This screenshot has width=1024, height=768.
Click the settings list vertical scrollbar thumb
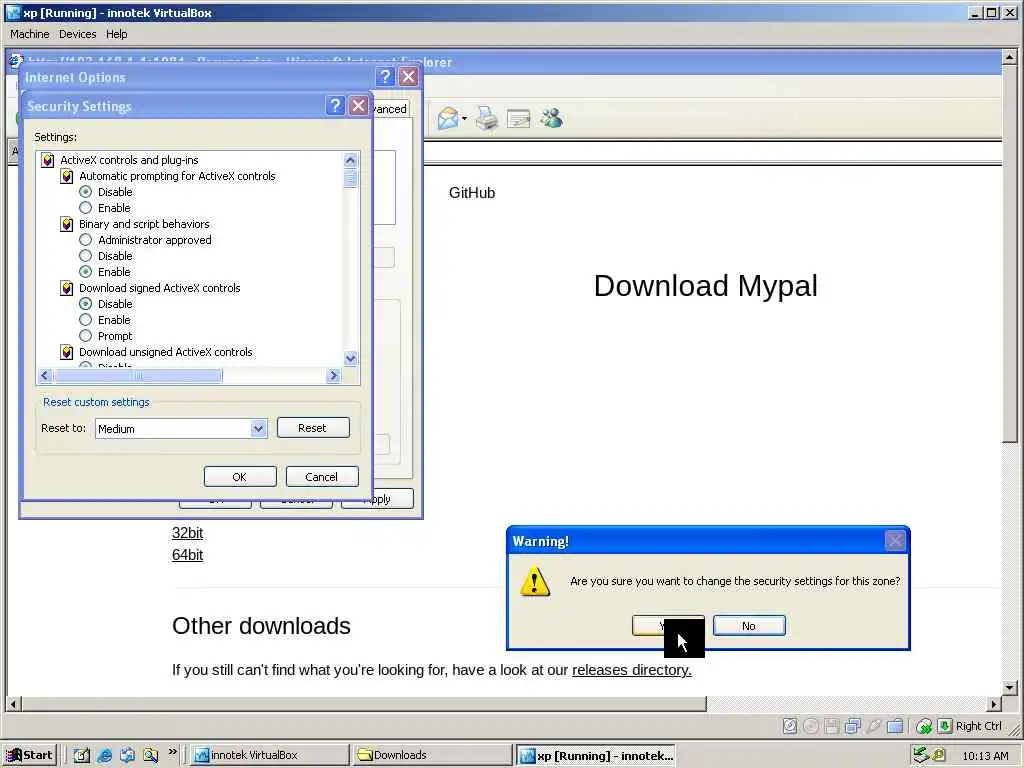[x=351, y=178]
